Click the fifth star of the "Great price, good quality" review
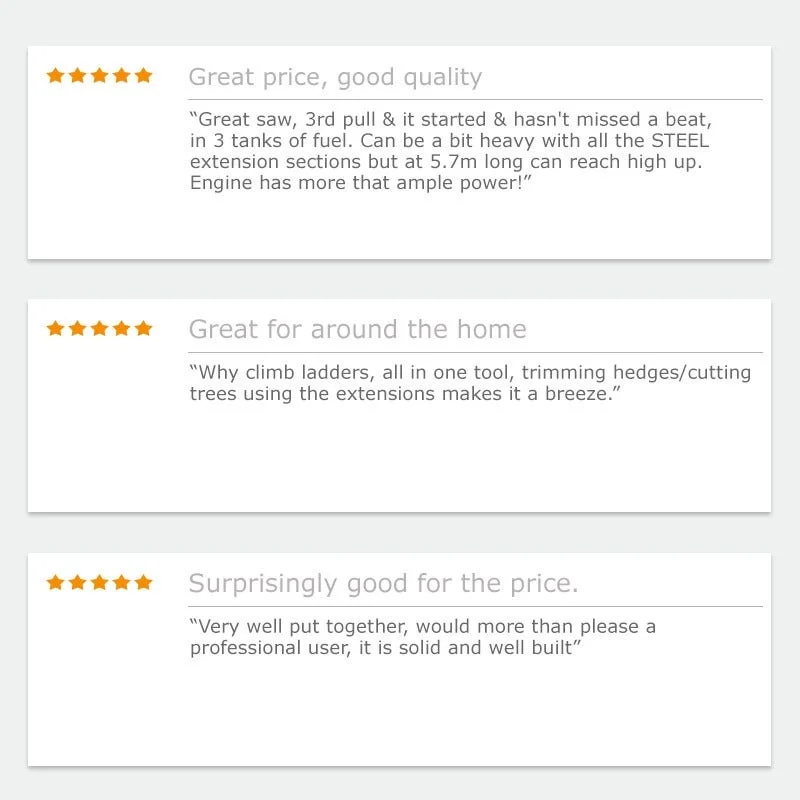This screenshot has height=800, width=800. (x=143, y=75)
